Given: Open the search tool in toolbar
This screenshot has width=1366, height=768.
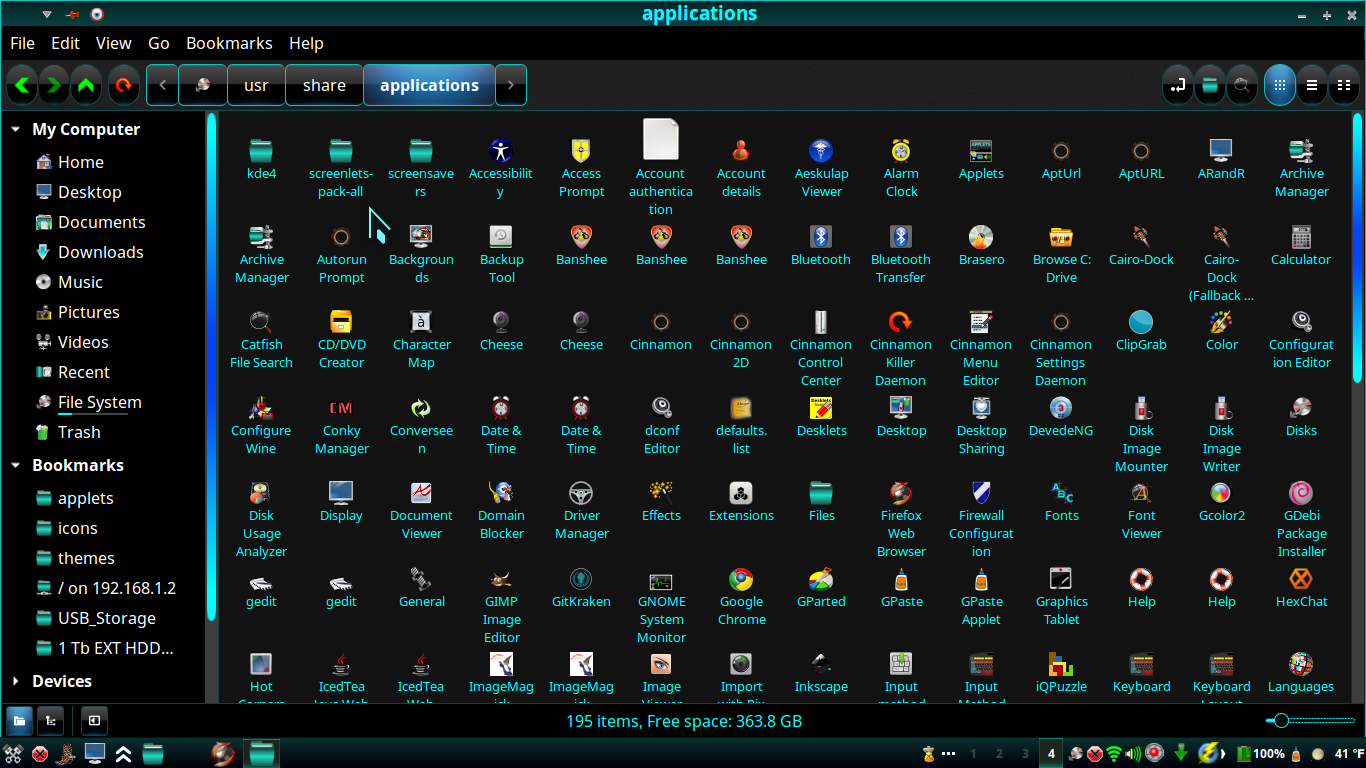Looking at the screenshot, I should coord(1242,85).
